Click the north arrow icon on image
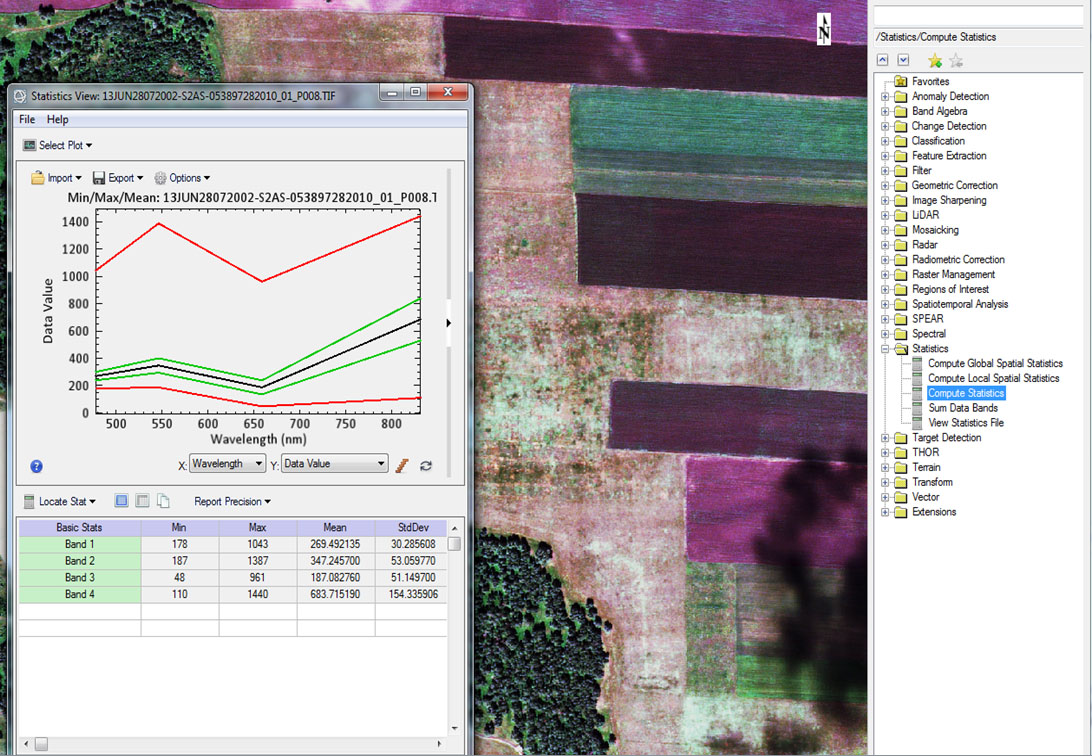The width and height of the screenshot is (1092, 756). (x=824, y=29)
